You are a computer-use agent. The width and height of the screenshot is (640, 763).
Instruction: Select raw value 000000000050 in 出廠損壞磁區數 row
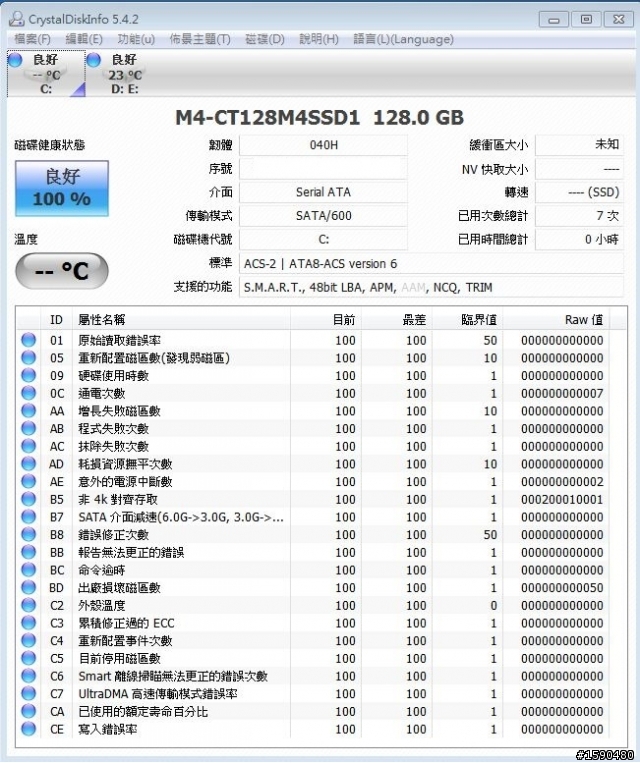562,588
